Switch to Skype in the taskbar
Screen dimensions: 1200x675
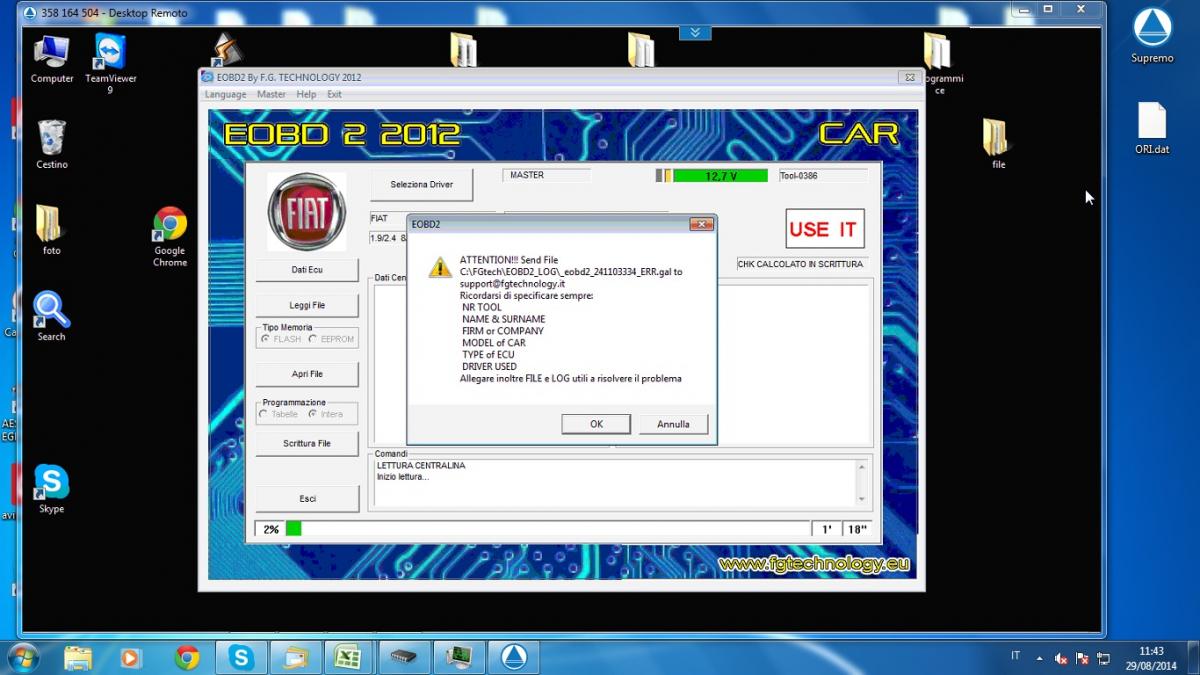pos(240,657)
